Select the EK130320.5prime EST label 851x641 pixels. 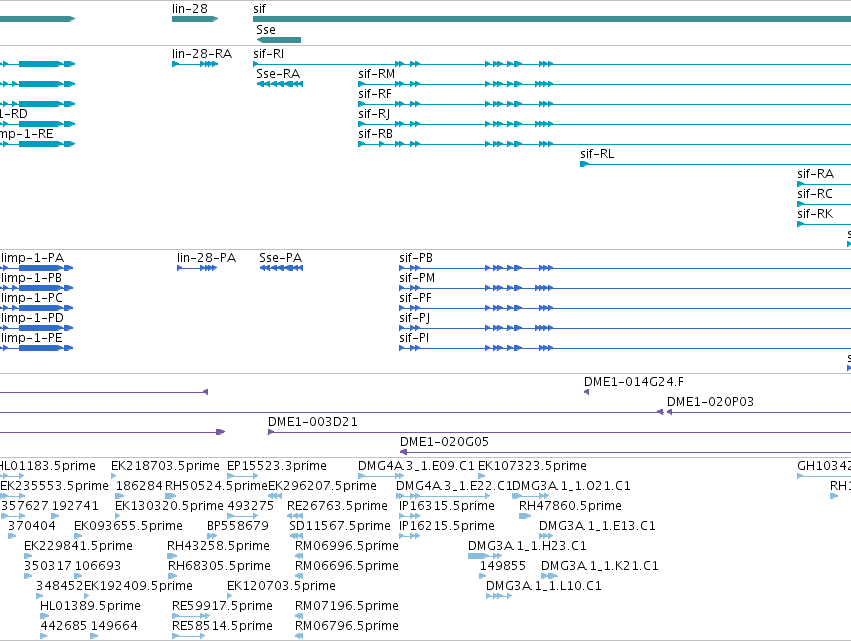pyautogui.click(x=169, y=506)
